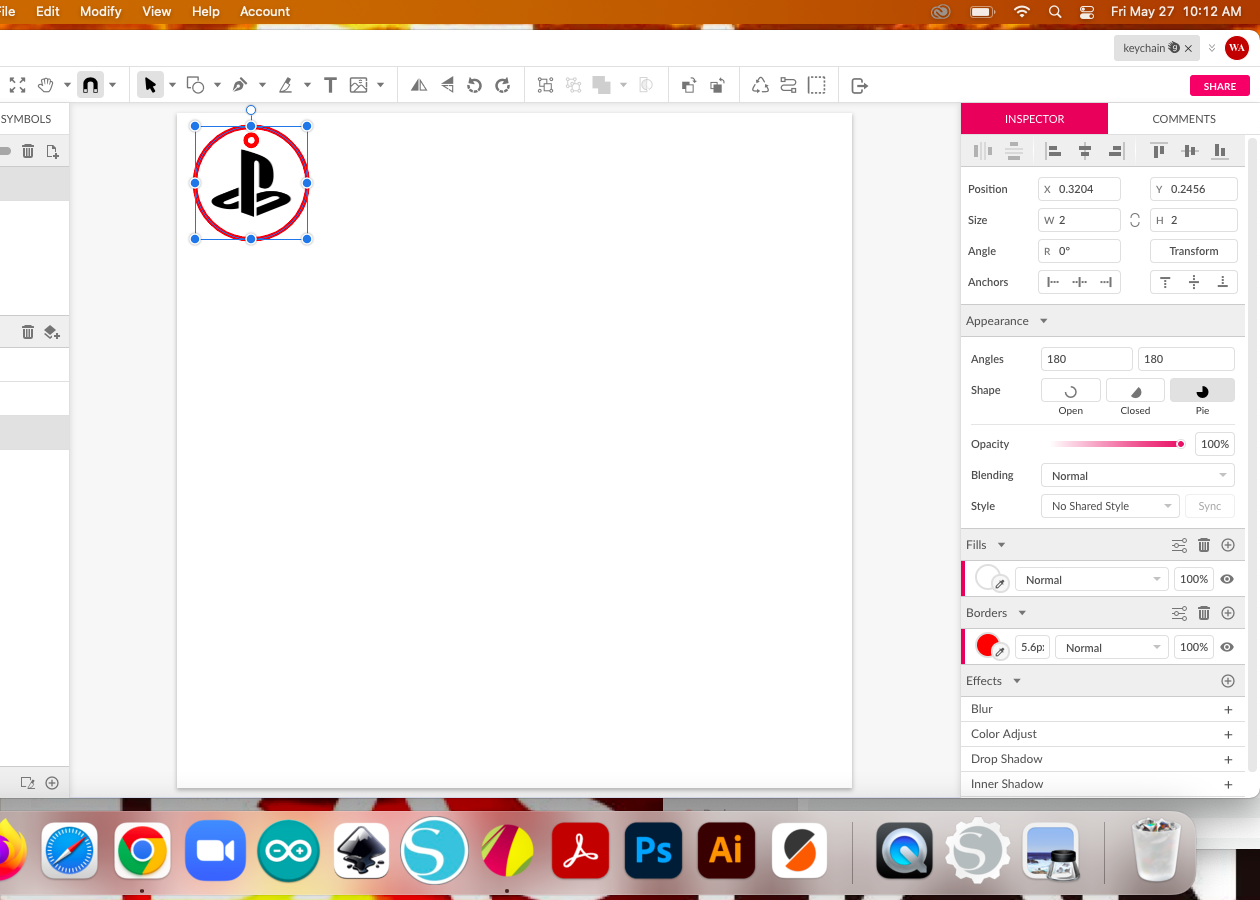
Task: Open the border blend mode dropdown
Action: click(x=1111, y=647)
